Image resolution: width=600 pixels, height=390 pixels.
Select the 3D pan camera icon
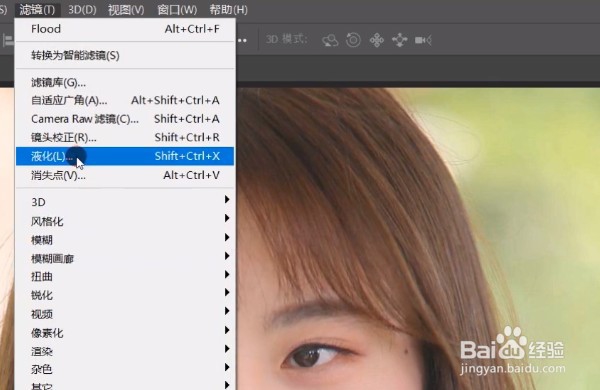(x=377, y=40)
